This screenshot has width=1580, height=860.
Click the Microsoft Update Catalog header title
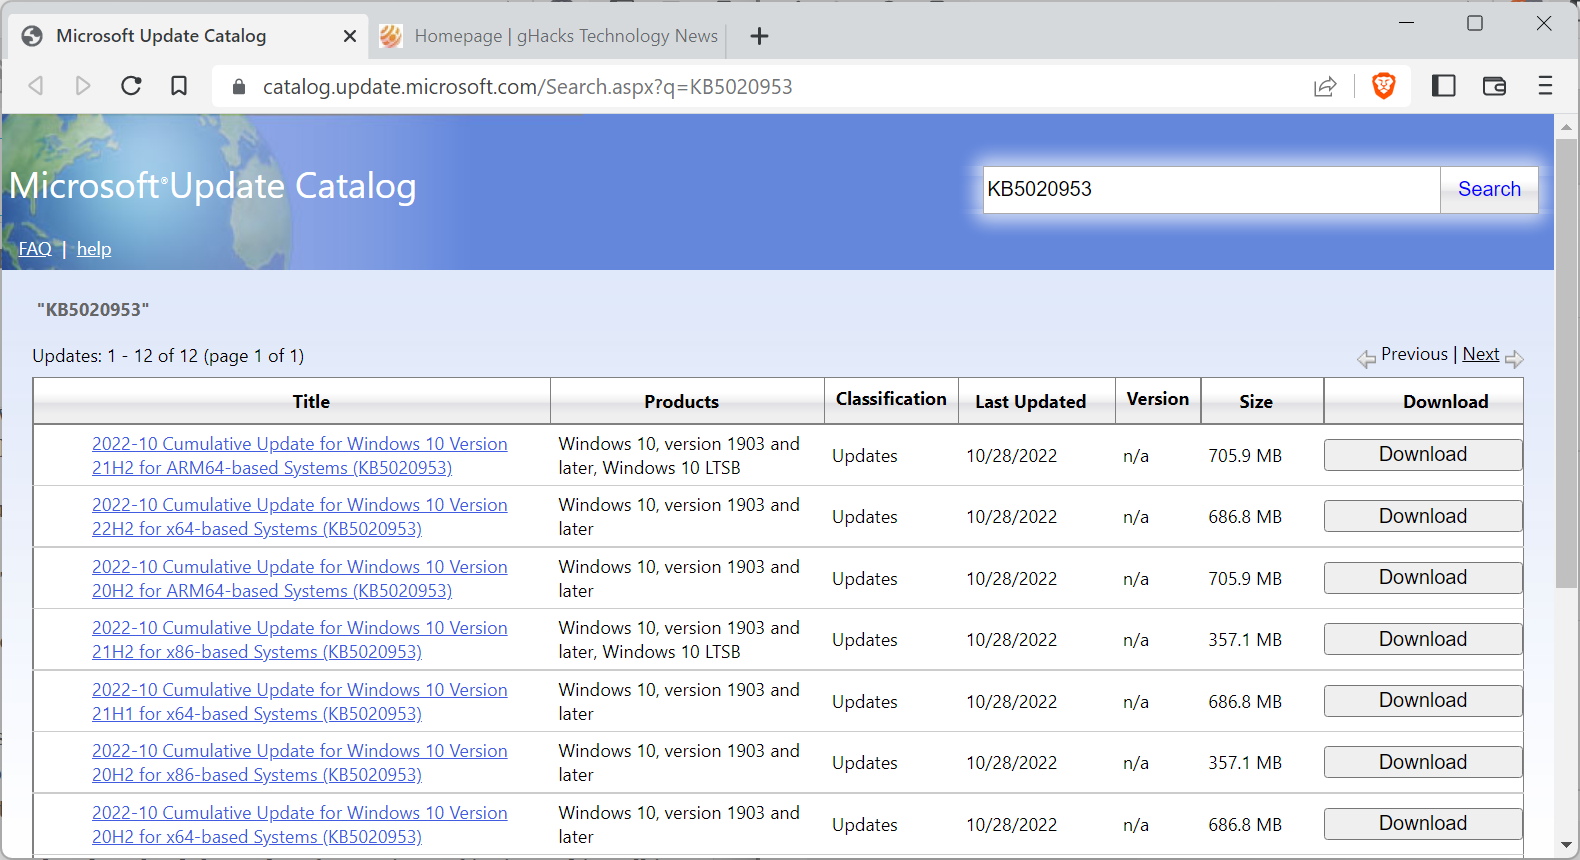[x=212, y=186]
